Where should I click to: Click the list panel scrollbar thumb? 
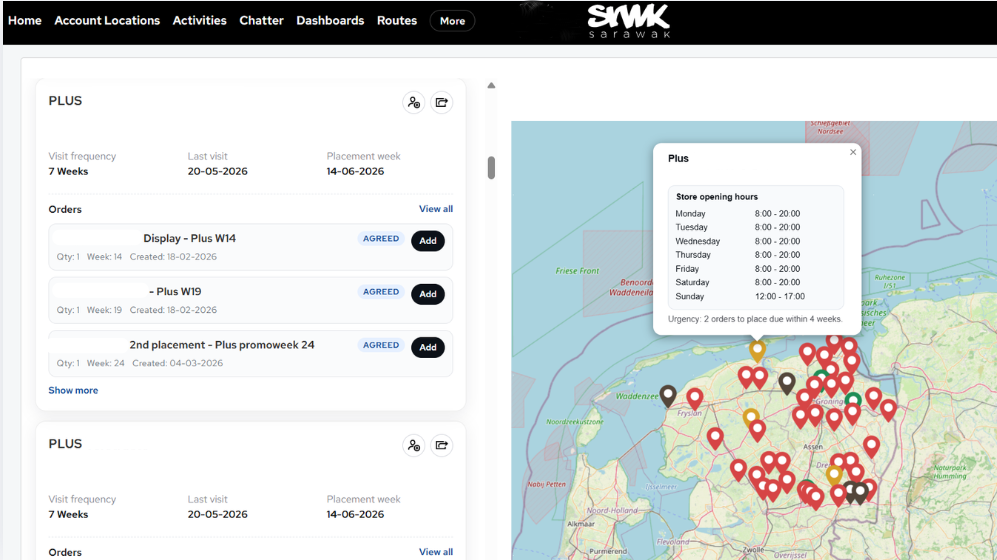(491, 168)
